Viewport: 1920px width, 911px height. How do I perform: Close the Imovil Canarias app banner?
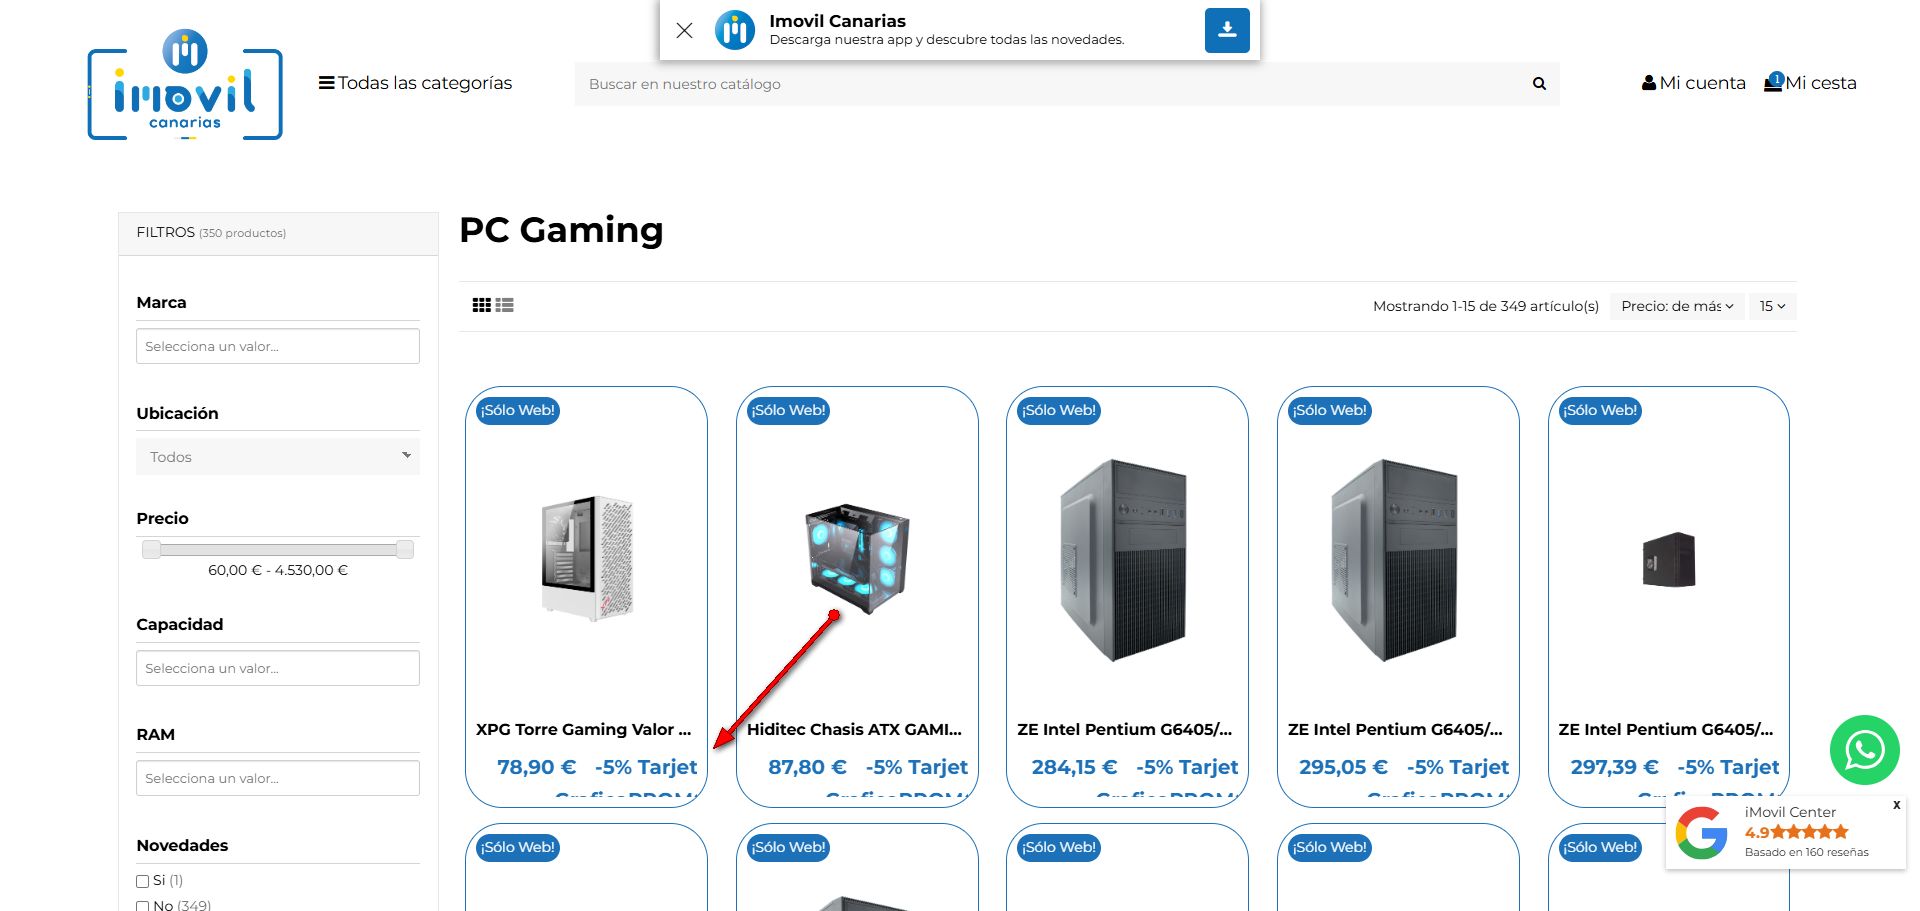(x=684, y=30)
